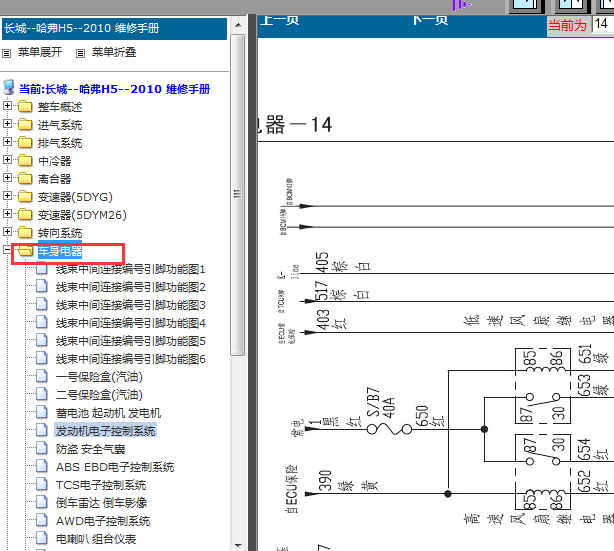Click the 变速器(5DYG) folder icon

point(25,196)
